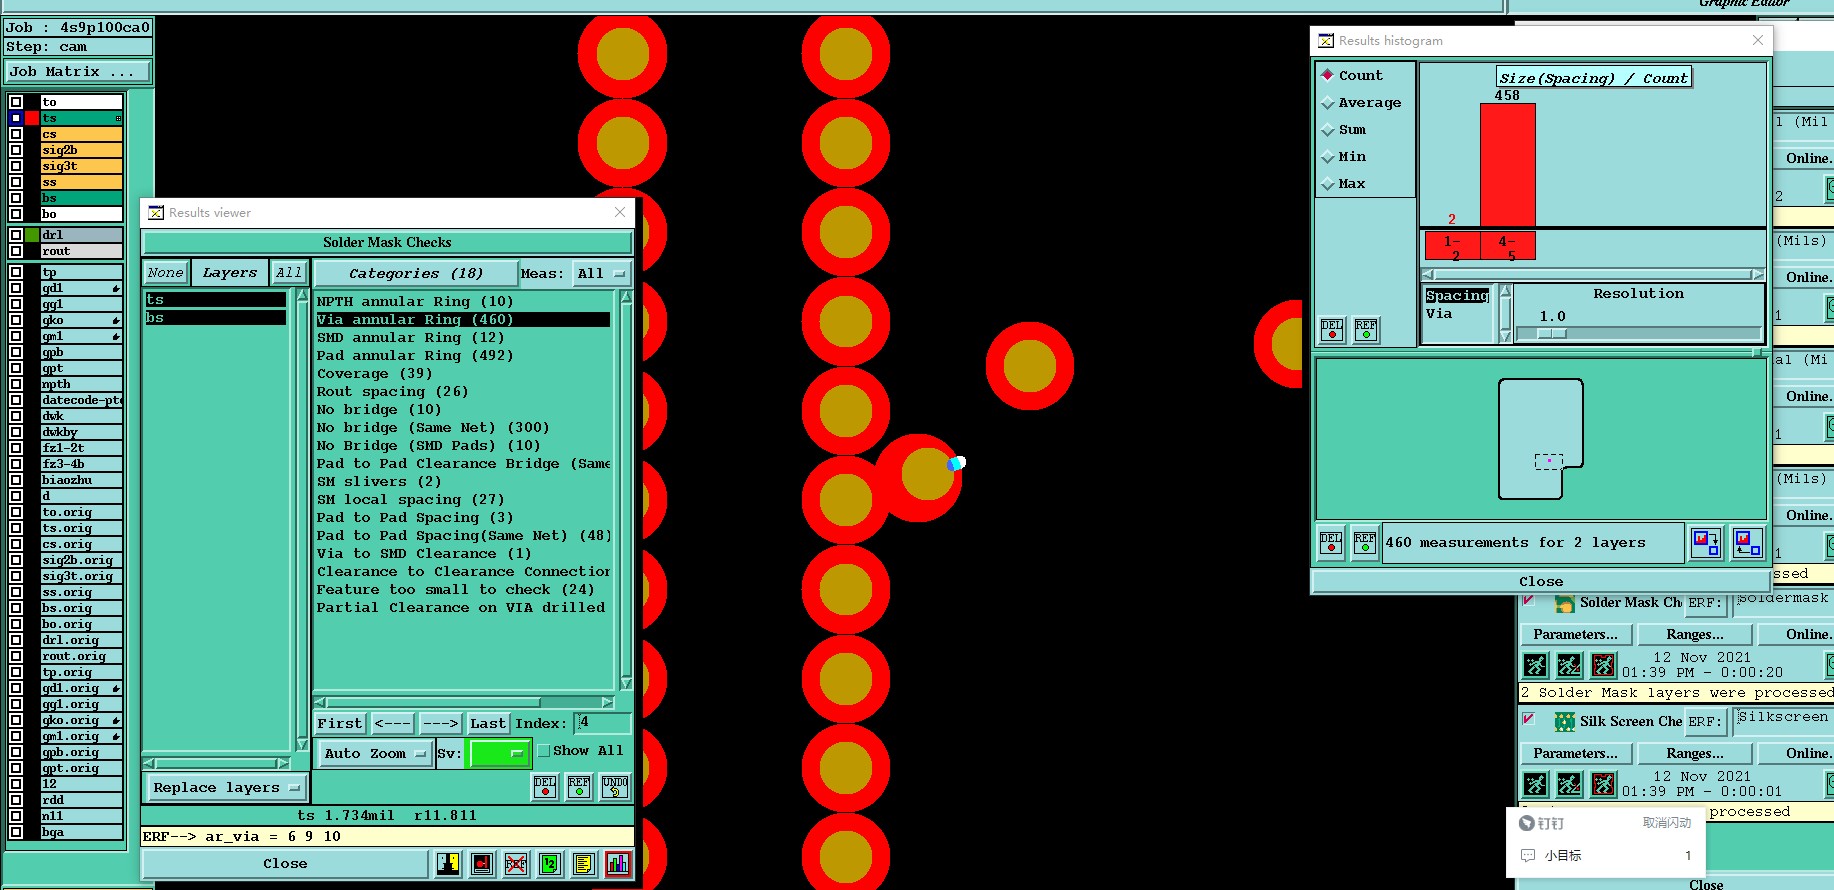Select 'Pad annular Ring (492)' category
This screenshot has height=890, width=1834.
[462, 356]
